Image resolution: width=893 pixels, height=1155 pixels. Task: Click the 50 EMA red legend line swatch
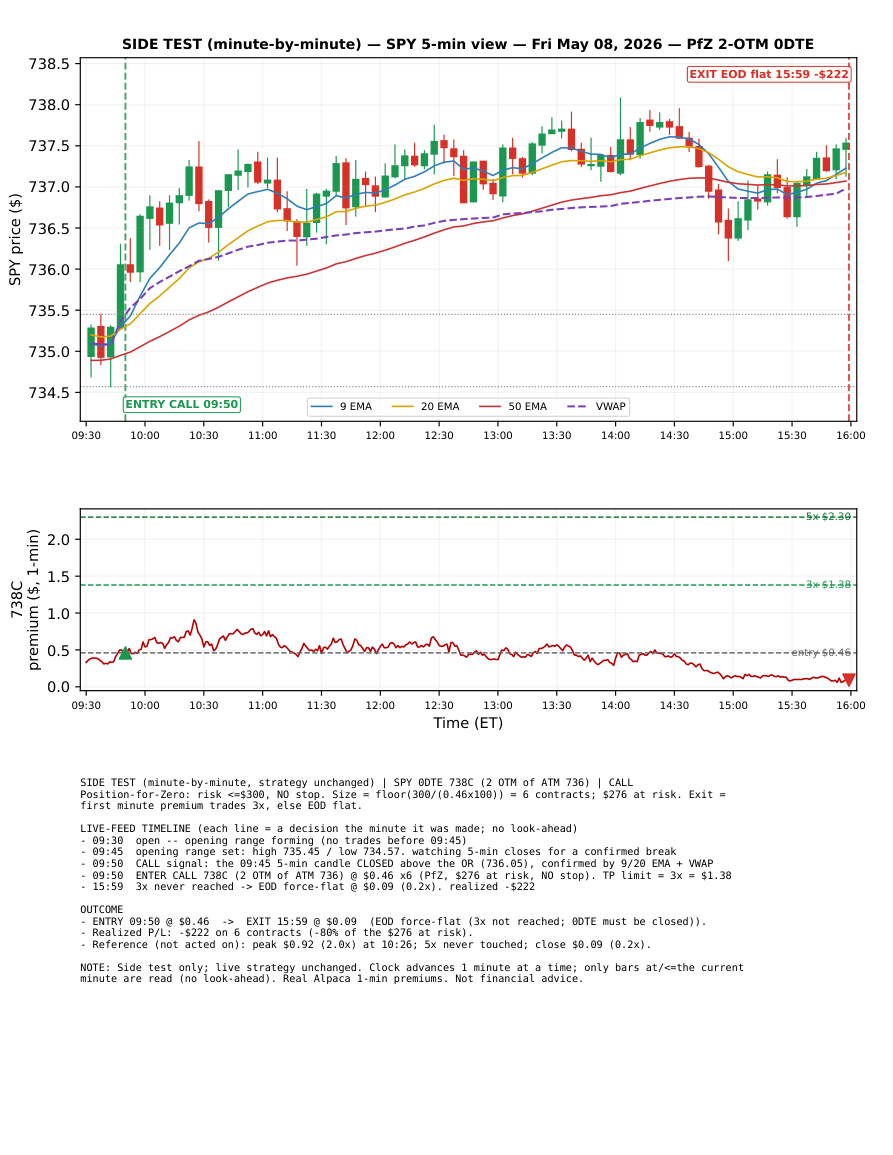point(491,407)
